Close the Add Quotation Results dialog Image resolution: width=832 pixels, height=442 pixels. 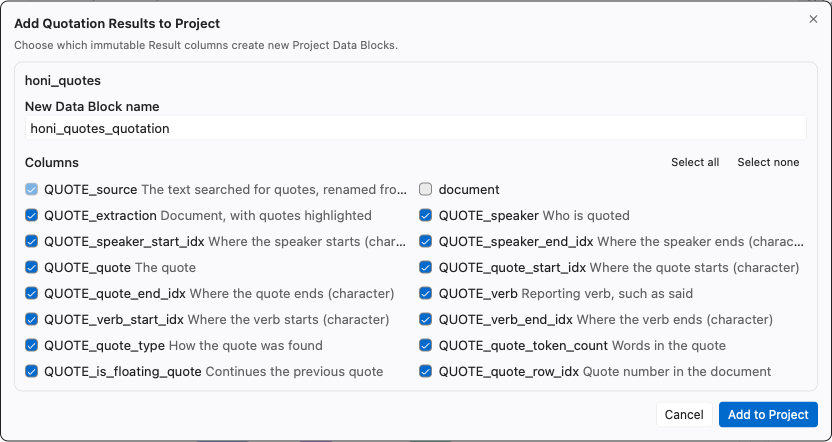pyautogui.click(x=813, y=19)
